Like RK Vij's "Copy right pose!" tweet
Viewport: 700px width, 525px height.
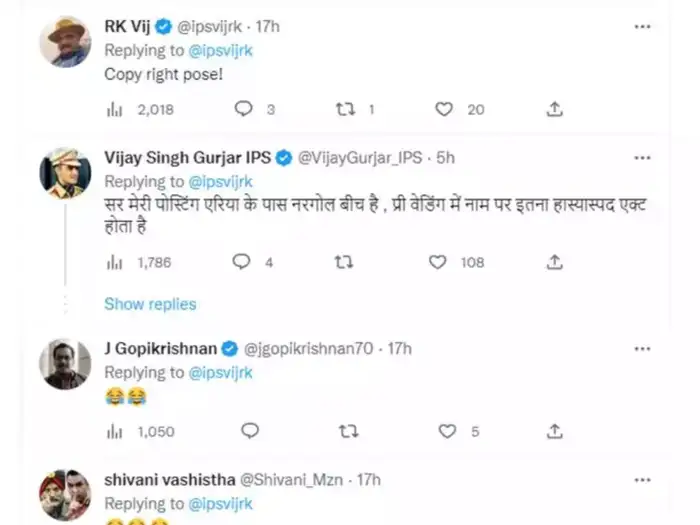click(444, 110)
